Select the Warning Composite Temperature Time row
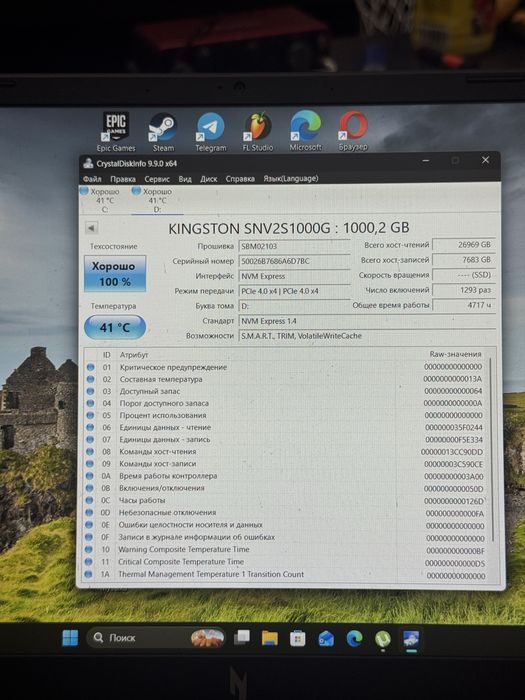The width and height of the screenshot is (525, 700). coord(286,550)
